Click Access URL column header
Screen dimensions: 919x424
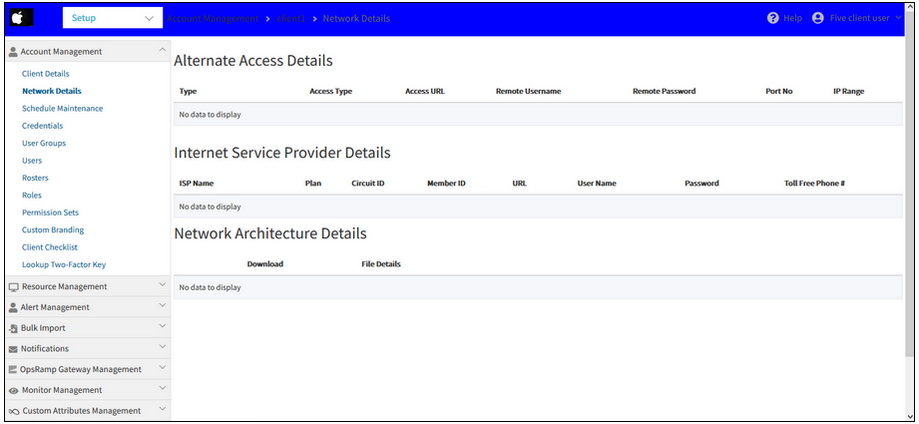pyautogui.click(x=425, y=91)
